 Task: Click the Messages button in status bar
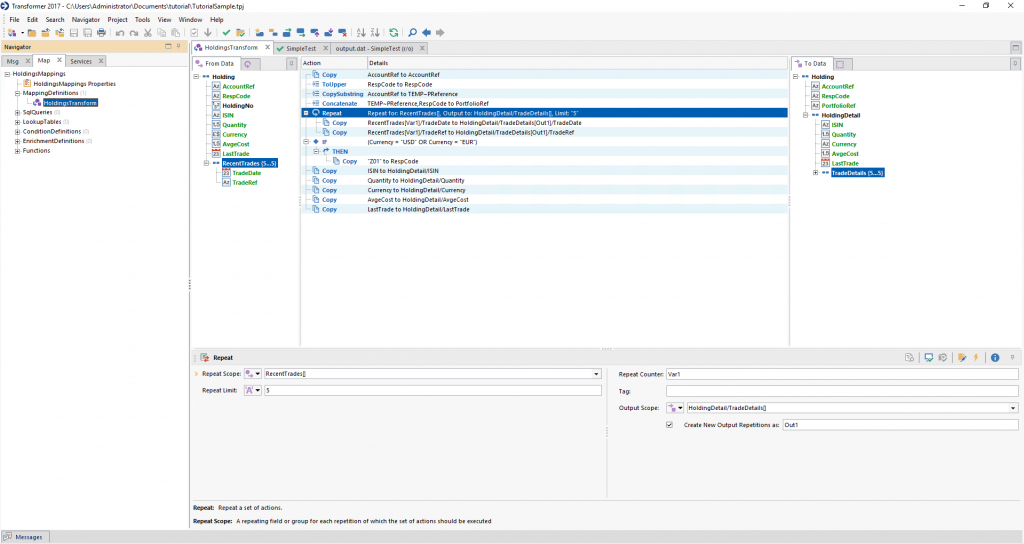tap(25, 537)
